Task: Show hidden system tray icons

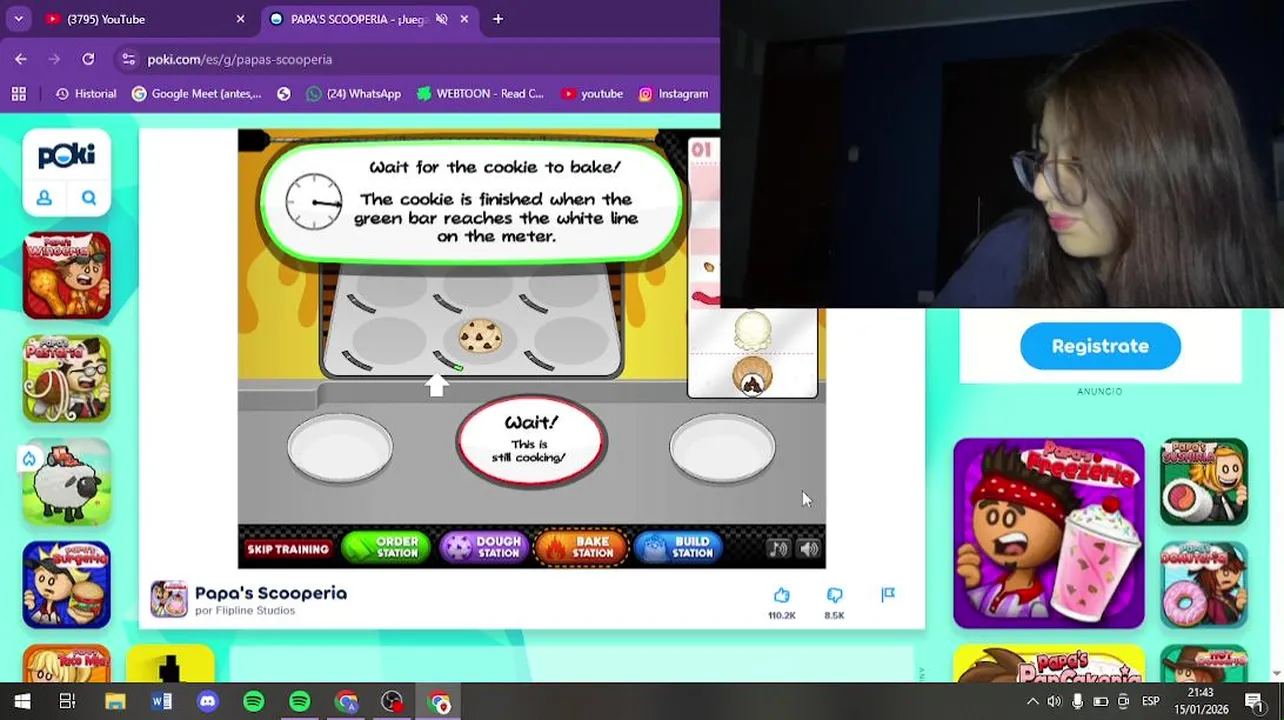Action: click(x=1032, y=702)
